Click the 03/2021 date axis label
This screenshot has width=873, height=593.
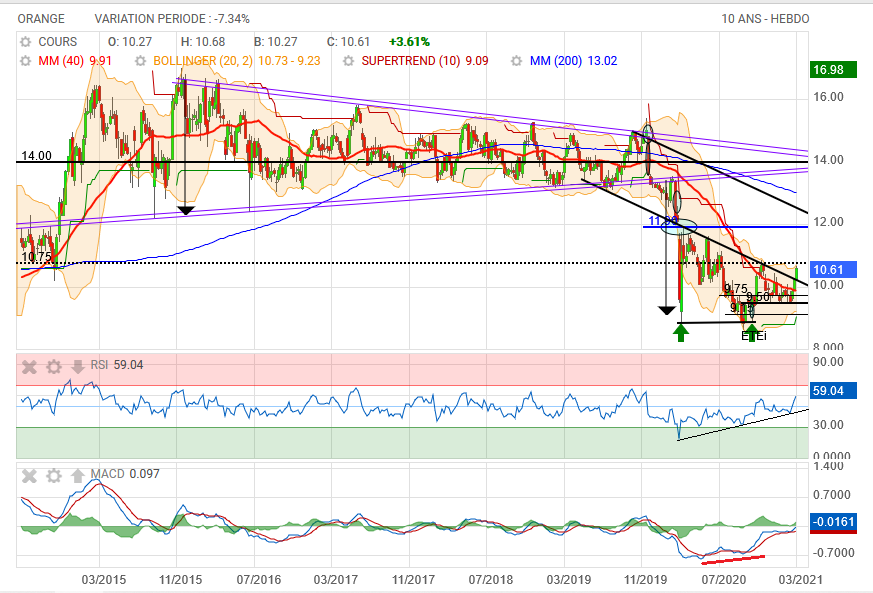coord(800,580)
